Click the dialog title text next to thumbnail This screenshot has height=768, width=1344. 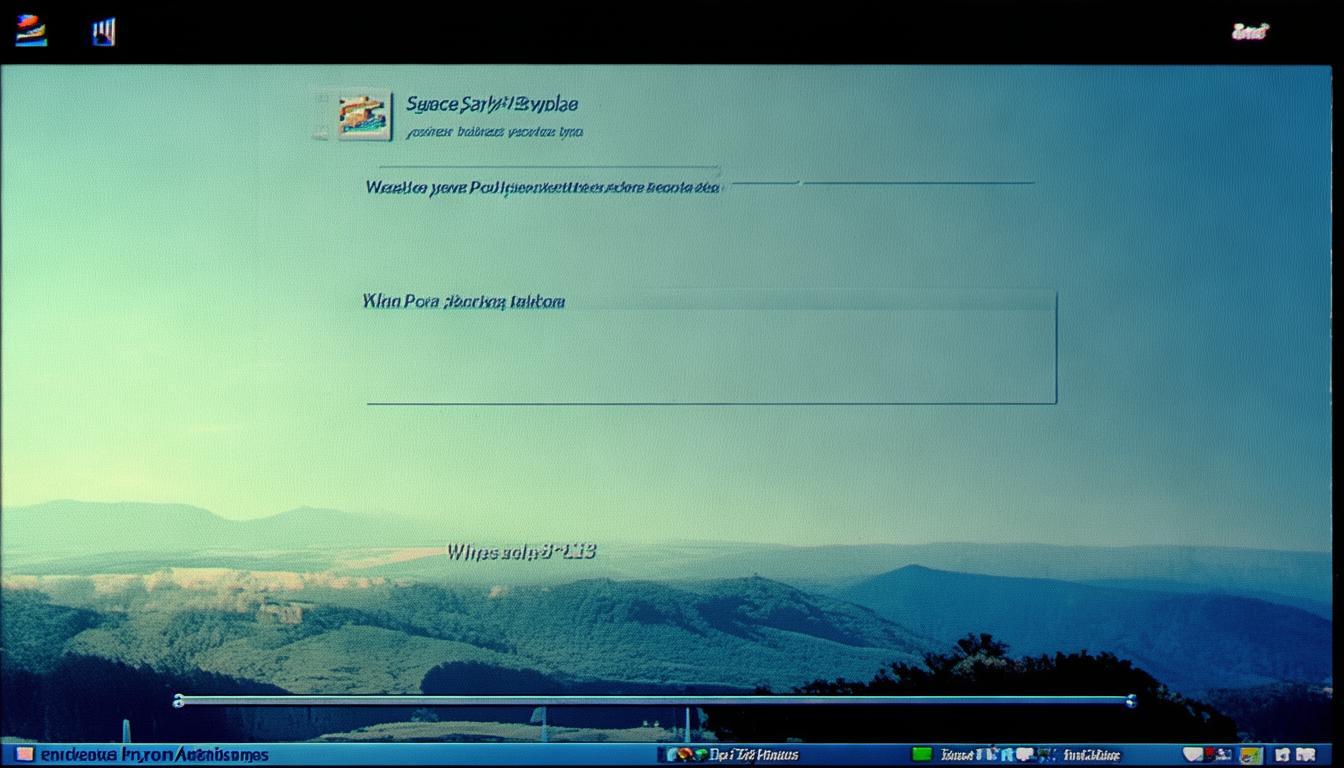click(x=491, y=104)
